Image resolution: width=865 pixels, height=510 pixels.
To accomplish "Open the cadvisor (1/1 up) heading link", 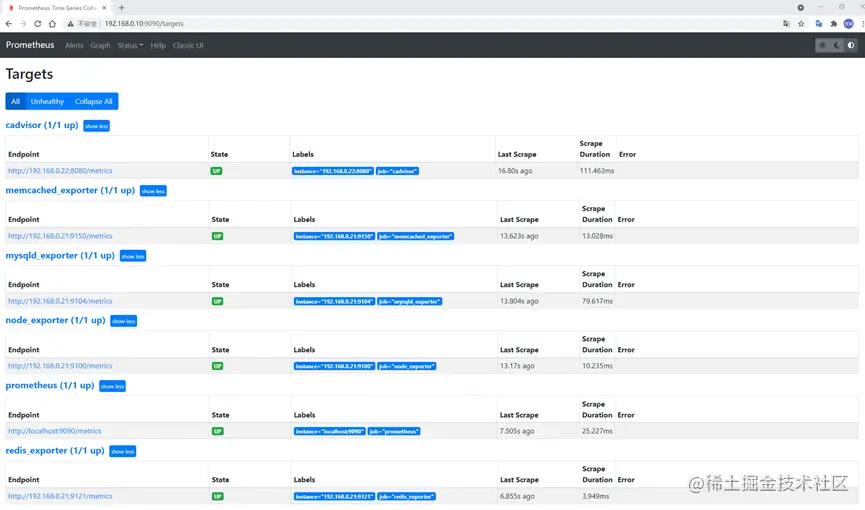I will [x=42, y=125].
